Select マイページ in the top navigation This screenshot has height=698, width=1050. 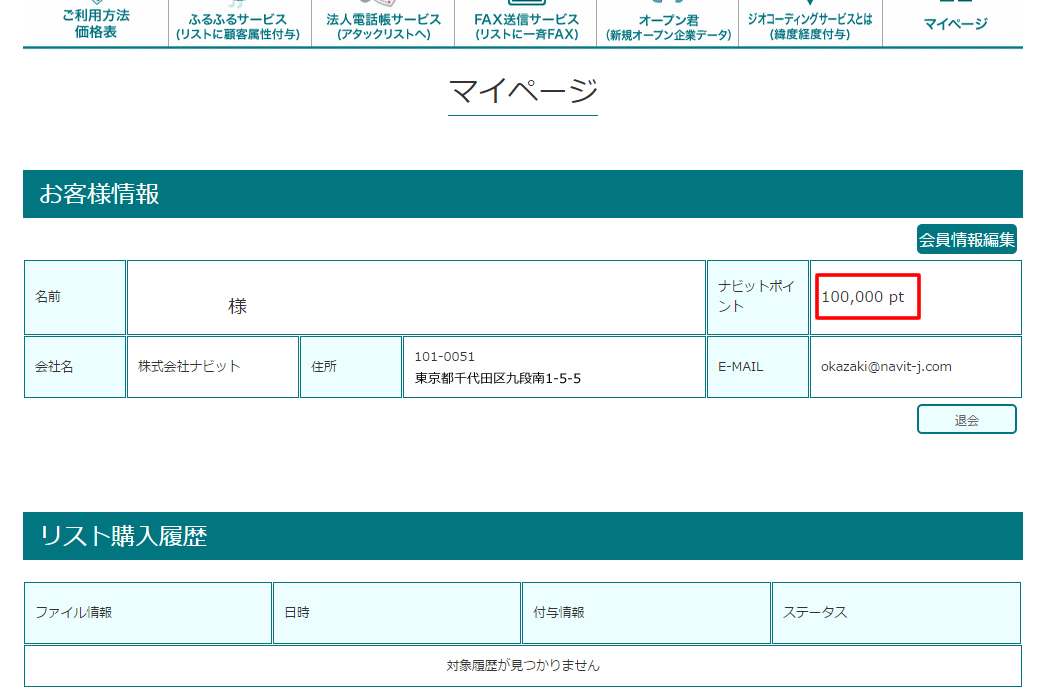(x=954, y=24)
